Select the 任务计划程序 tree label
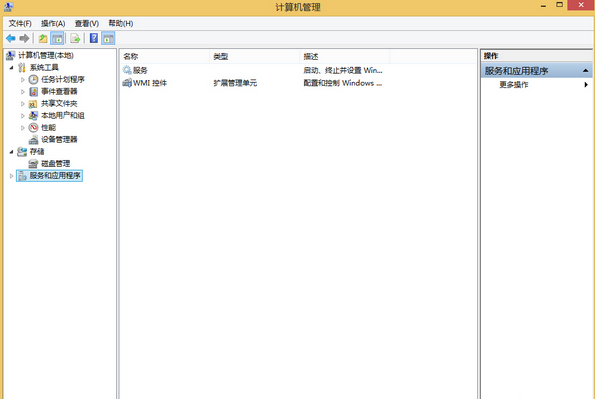This screenshot has height=399, width=595. coord(63,79)
